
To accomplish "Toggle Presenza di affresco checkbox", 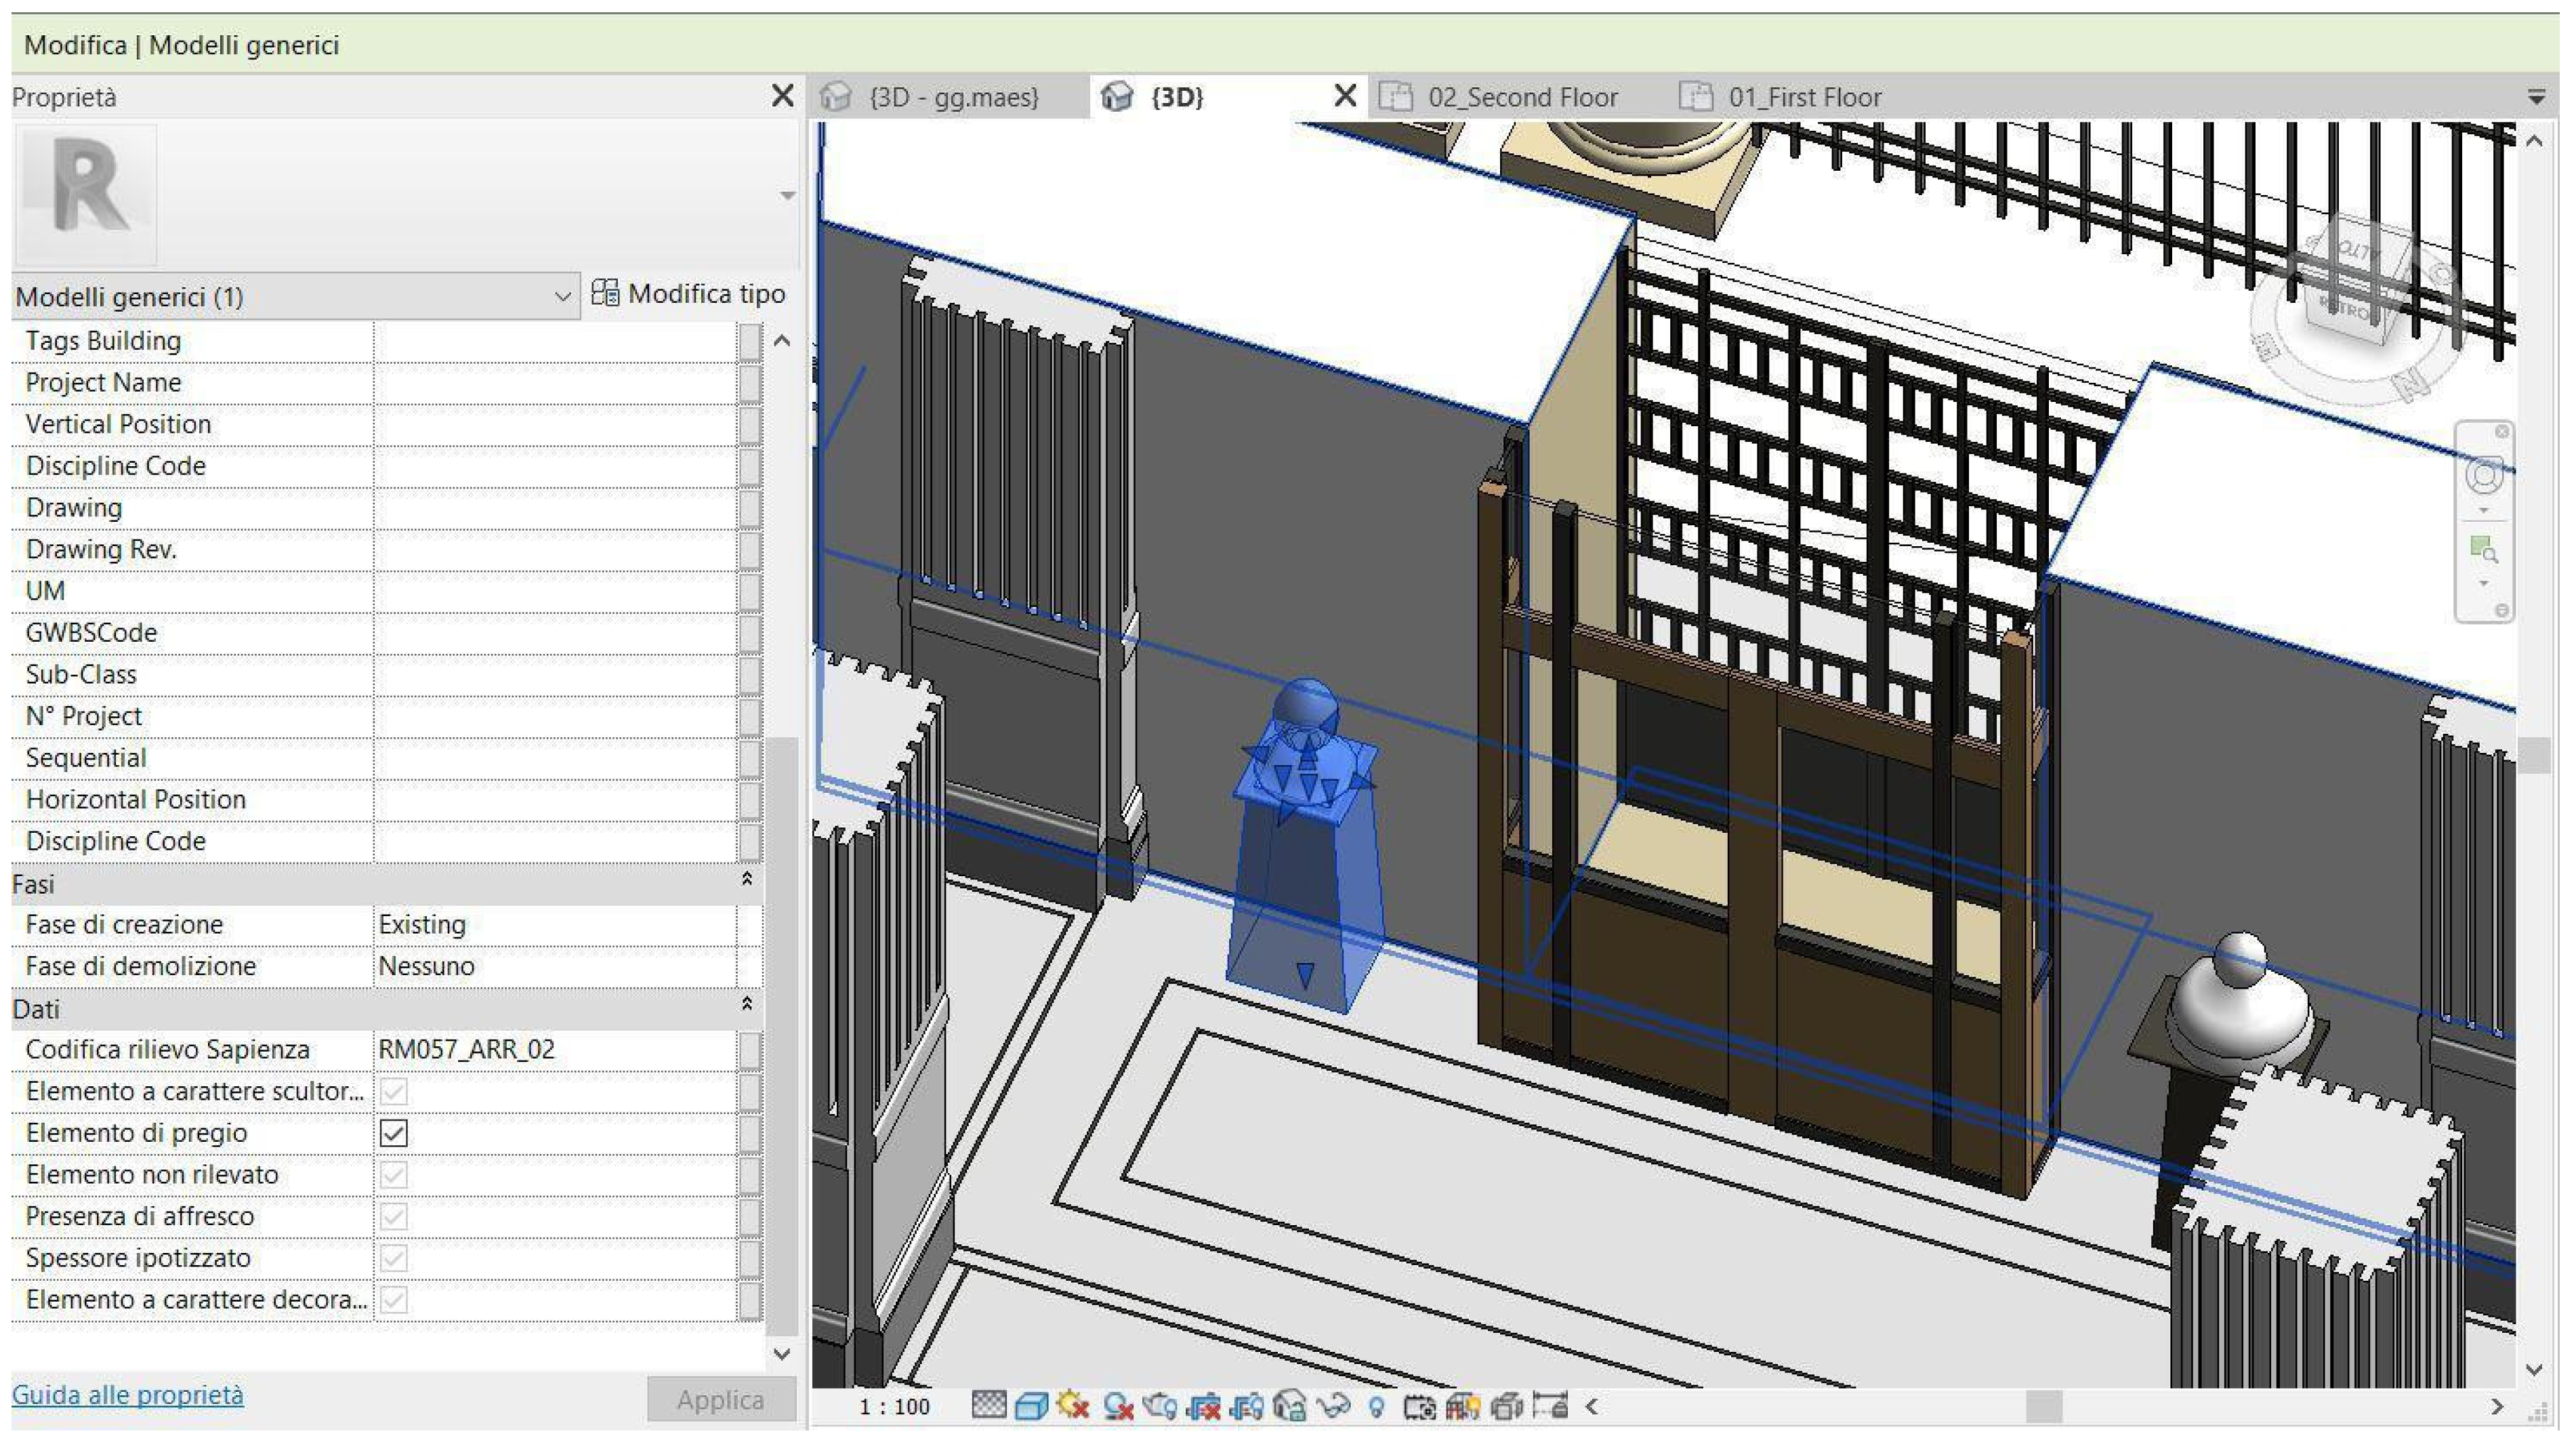I will coord(394,1216).
